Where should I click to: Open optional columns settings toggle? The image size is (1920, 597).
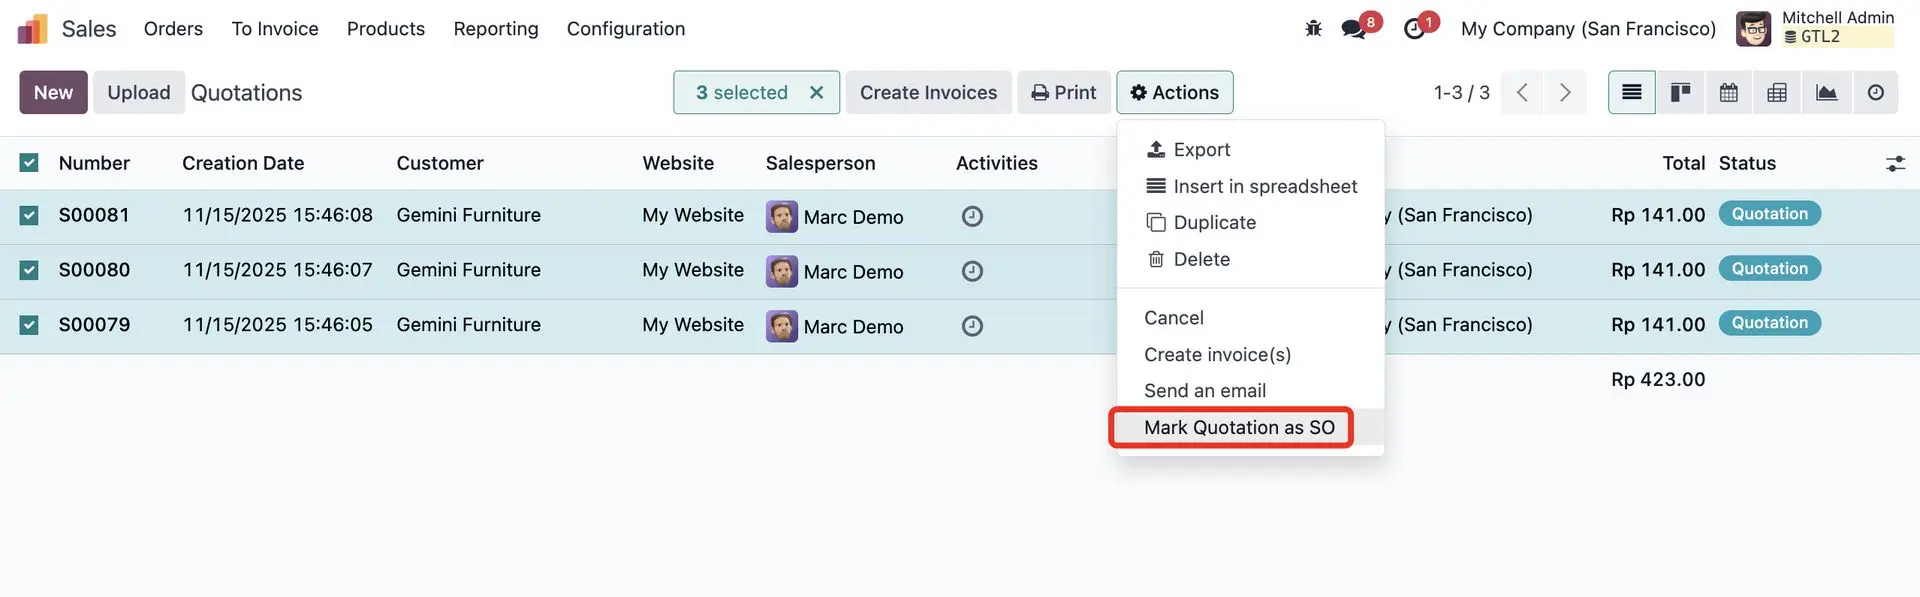(1895, 164)
